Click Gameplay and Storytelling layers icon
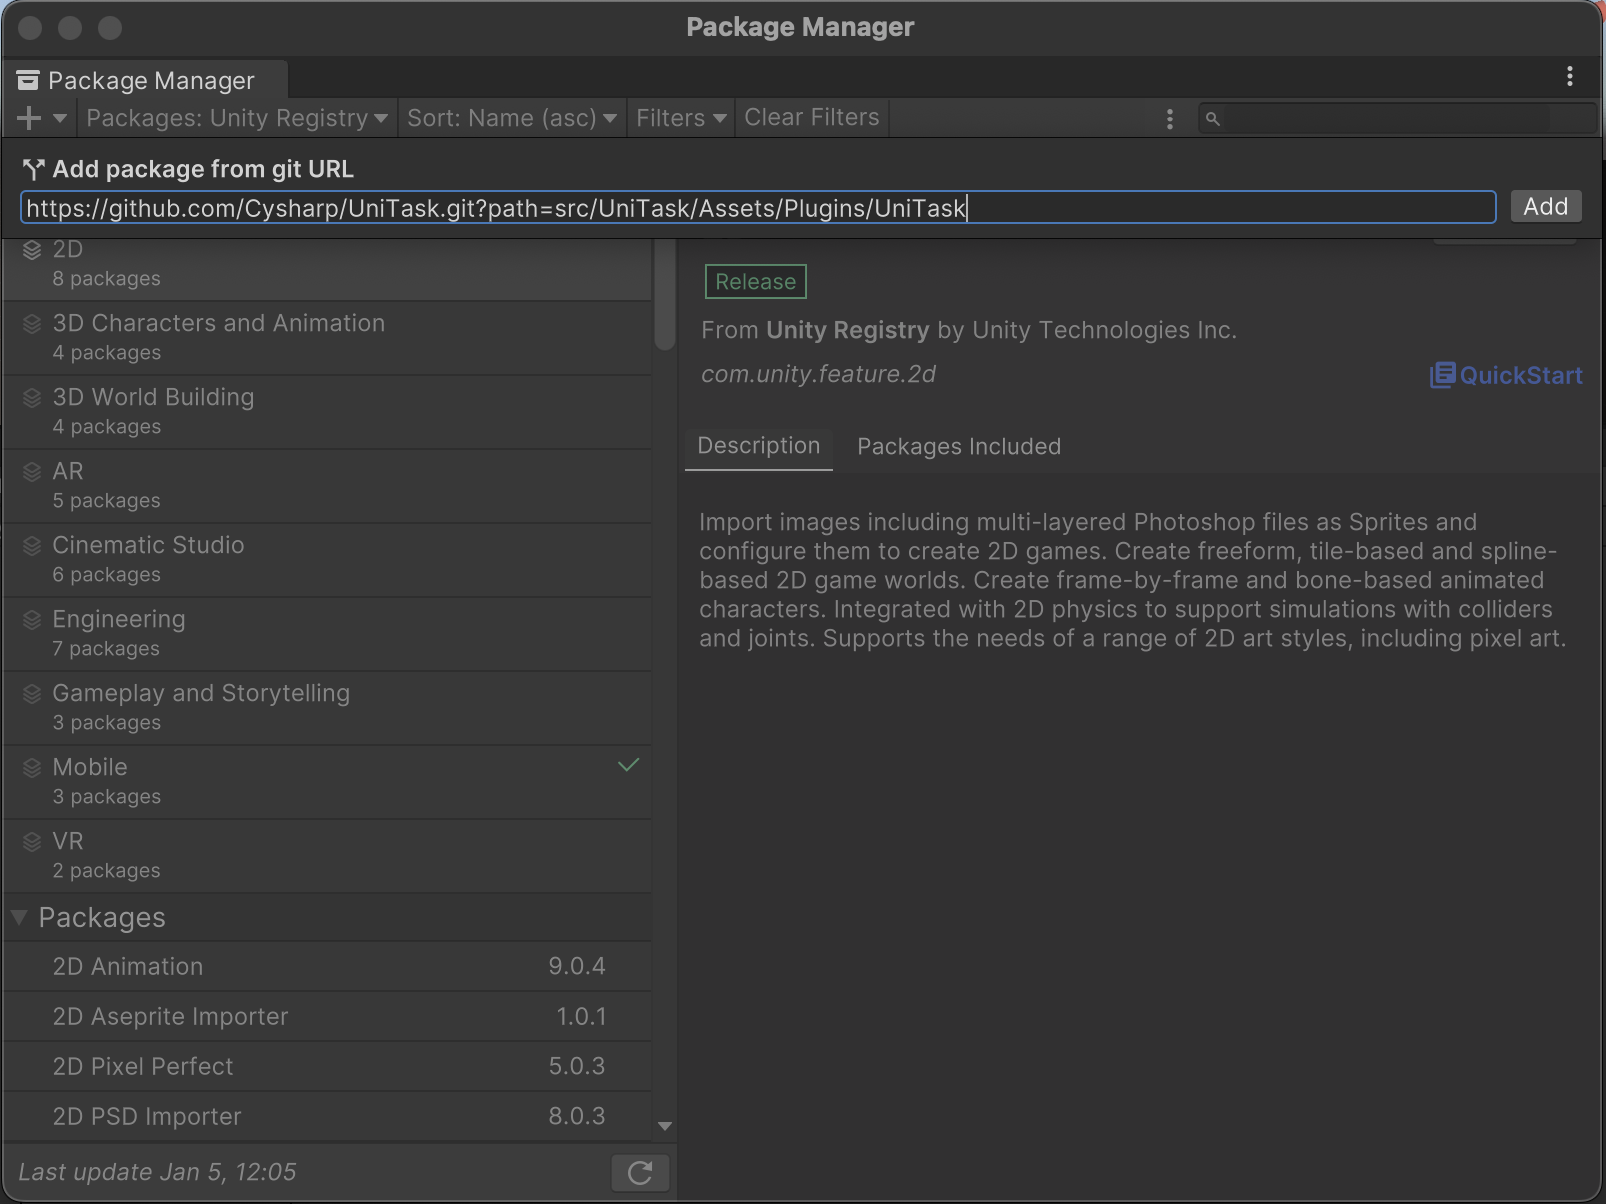The height and width of the screenshot is (1204, 1606). (x=32, y=694)
